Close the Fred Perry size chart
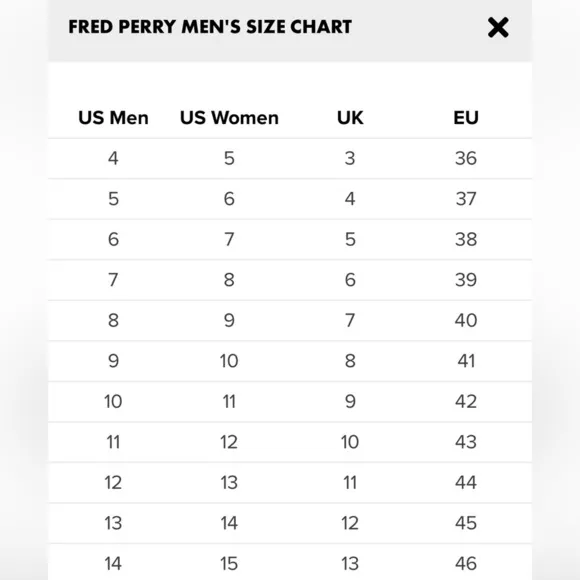This screenshot has width=580, height=580. (x=498, y=27)
